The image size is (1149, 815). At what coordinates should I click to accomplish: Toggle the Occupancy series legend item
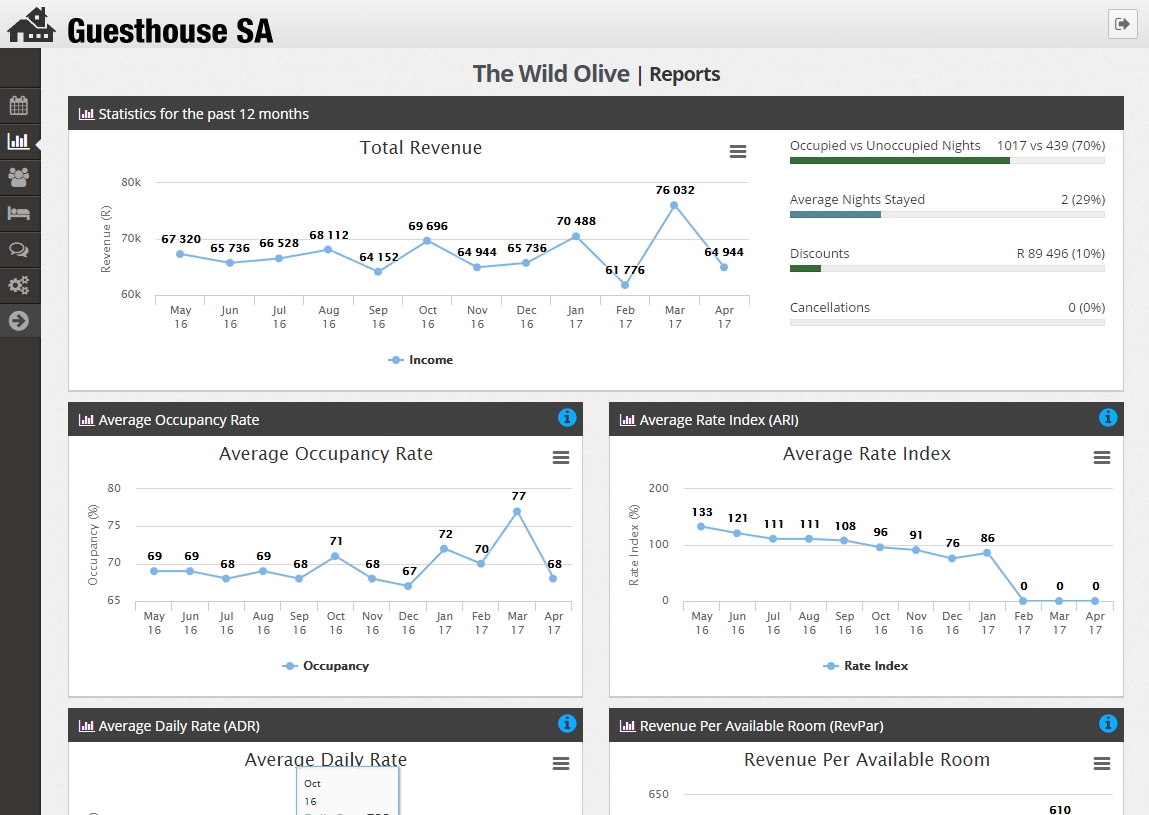(326, 666)
